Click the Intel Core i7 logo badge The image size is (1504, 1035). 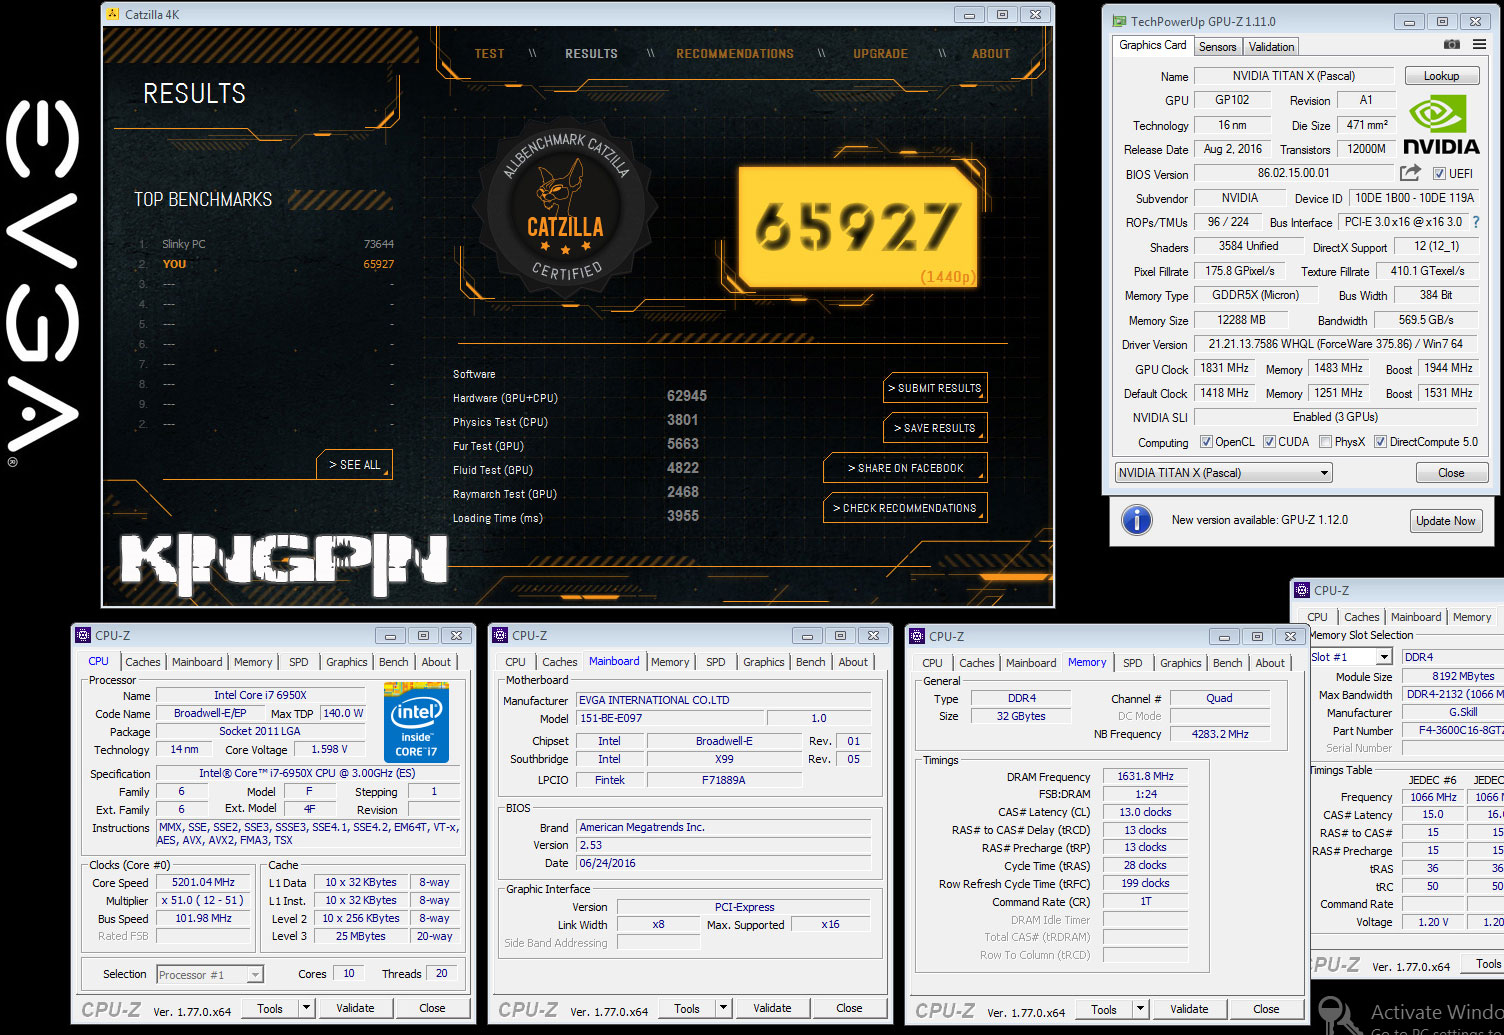tap(416, 722)
